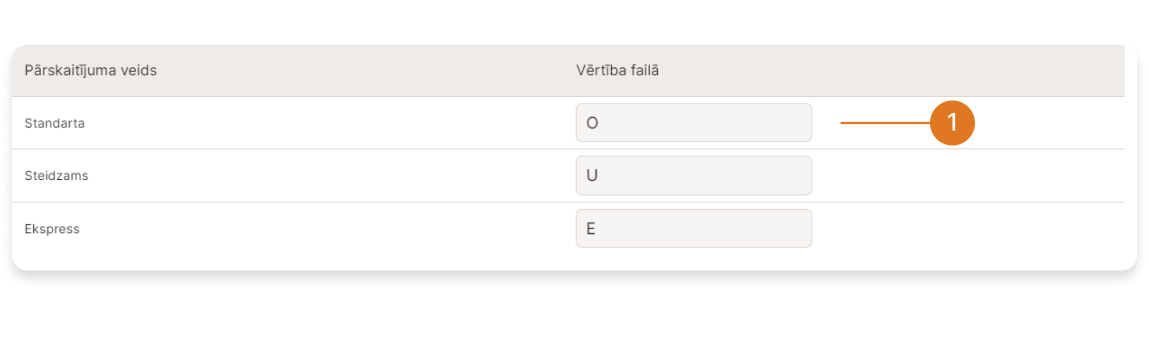This screenshot has width=1149, height=362.
Task: Click blank space between Steidzams label and field
Action: coord(332,176)
